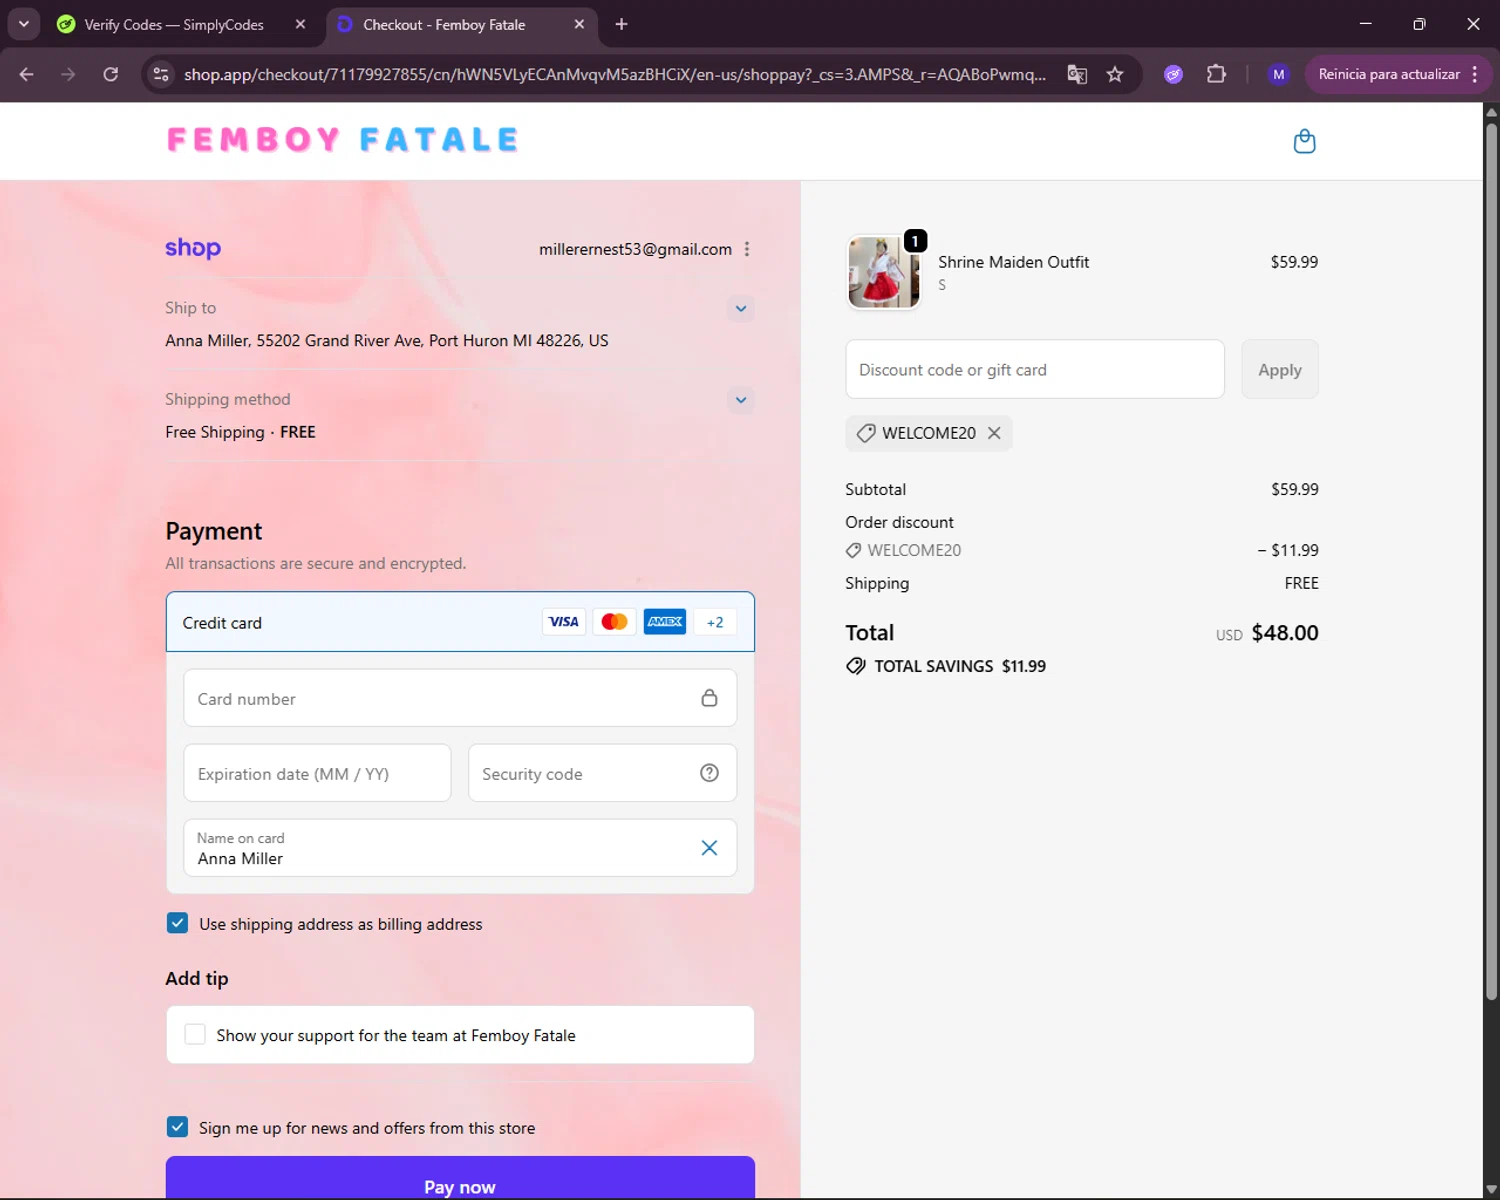This screenshot has width=1500, height=1200.
Task: Click the American Express icon
Action: 665,622
